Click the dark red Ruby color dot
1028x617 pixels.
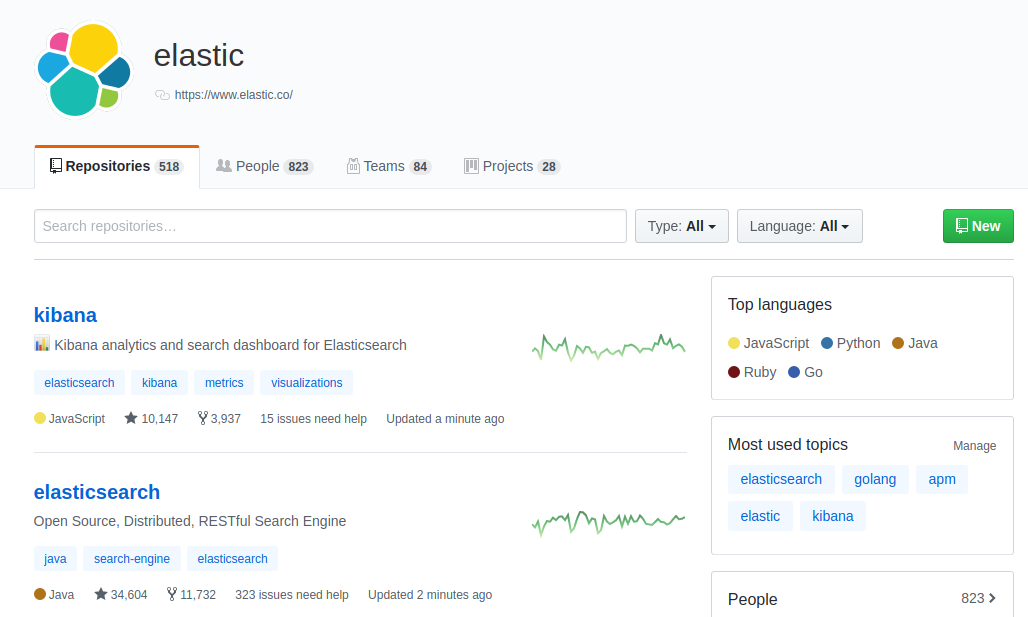point(734,372)
